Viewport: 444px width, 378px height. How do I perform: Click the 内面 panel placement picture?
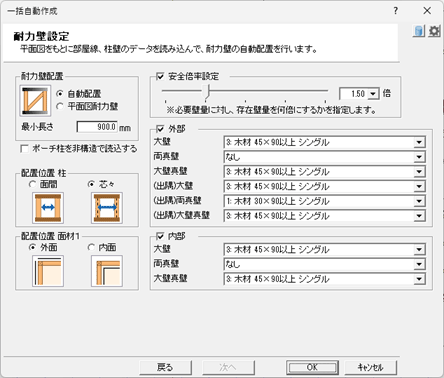pyautogui.click(x=107, y=271)
